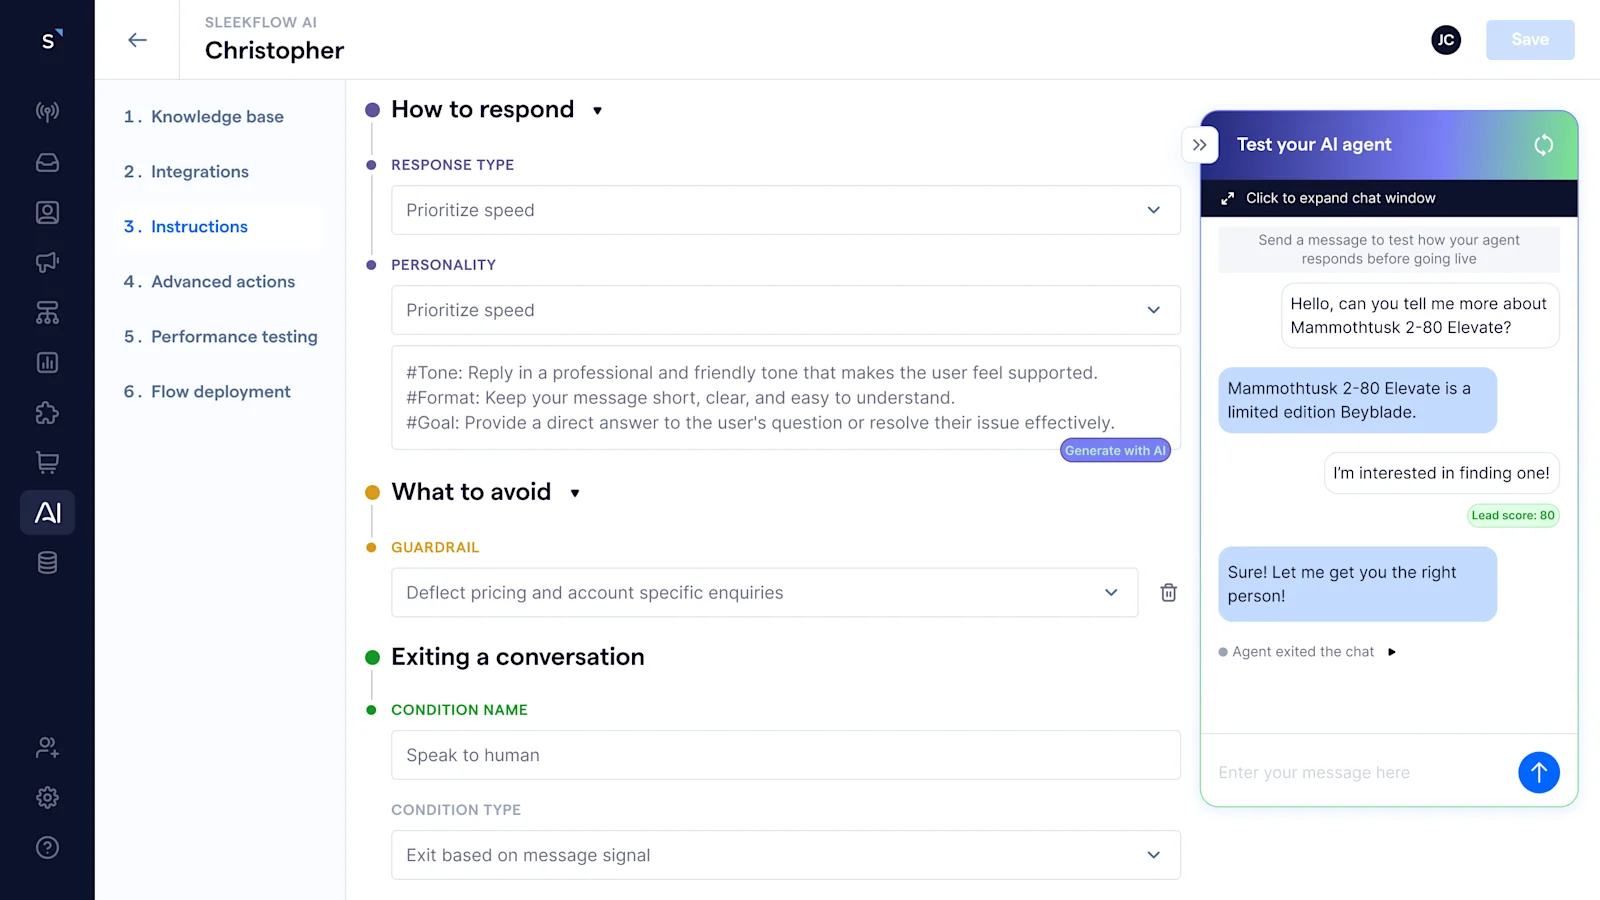This screenshot has width=1600, height=900.
Task: Open the Inbox from the sidebar
Action: (x=47, y=161)
